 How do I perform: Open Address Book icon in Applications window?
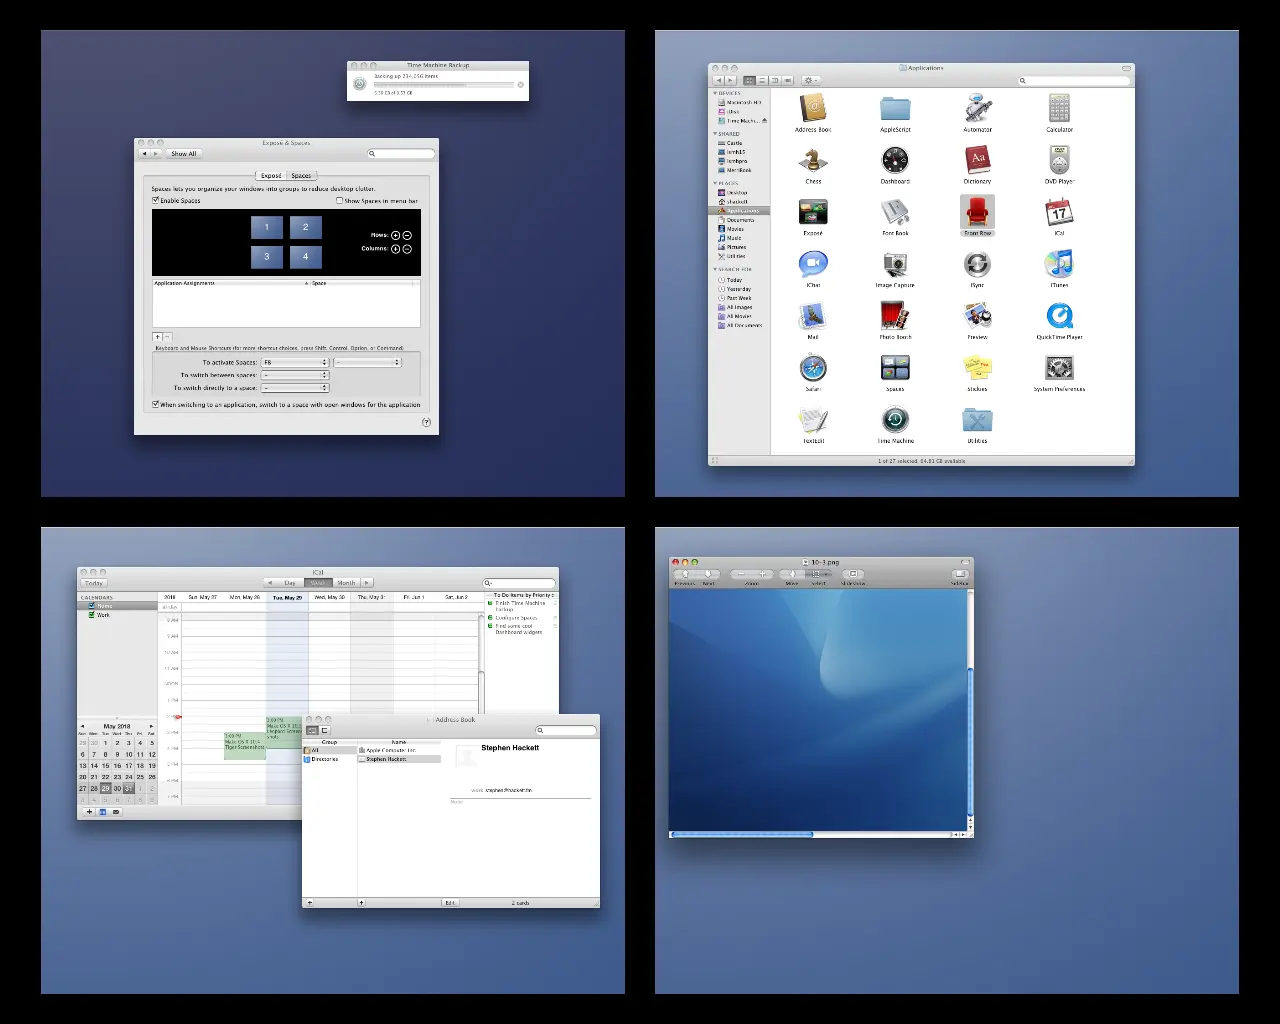click(x=813, y=108)
